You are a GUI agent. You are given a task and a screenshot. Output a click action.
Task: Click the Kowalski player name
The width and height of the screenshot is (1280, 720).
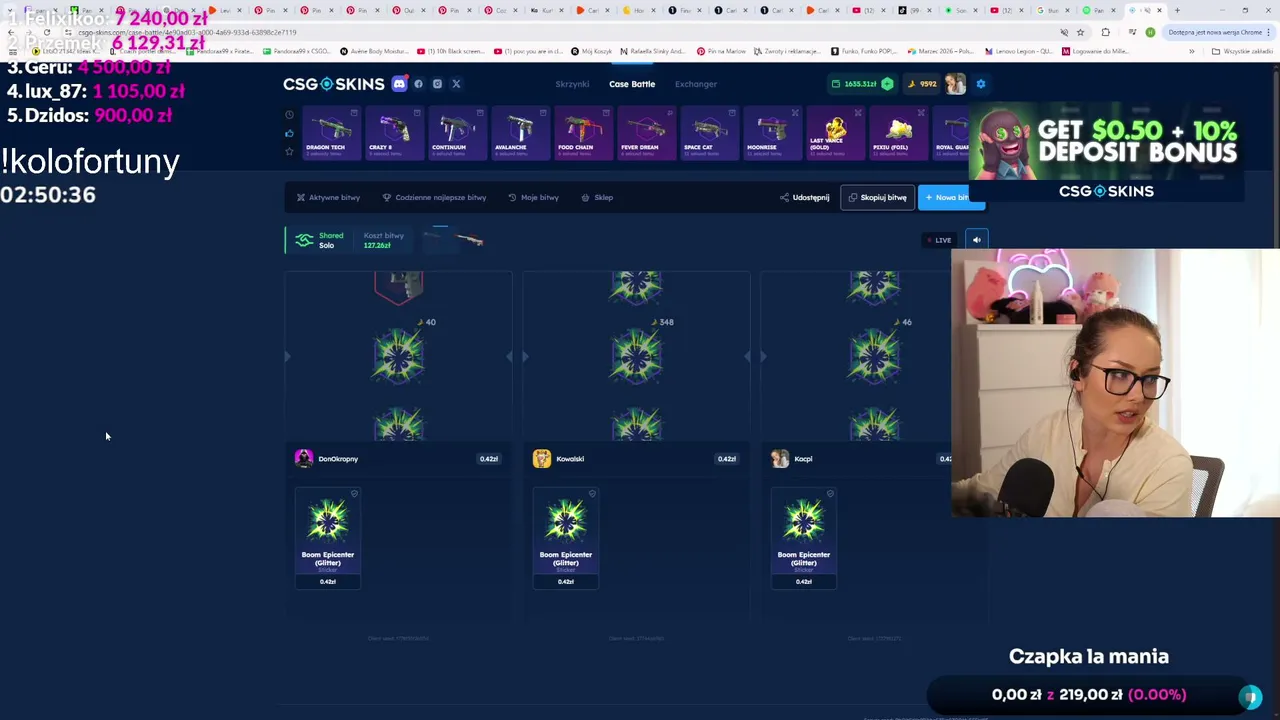click(570, 459)
